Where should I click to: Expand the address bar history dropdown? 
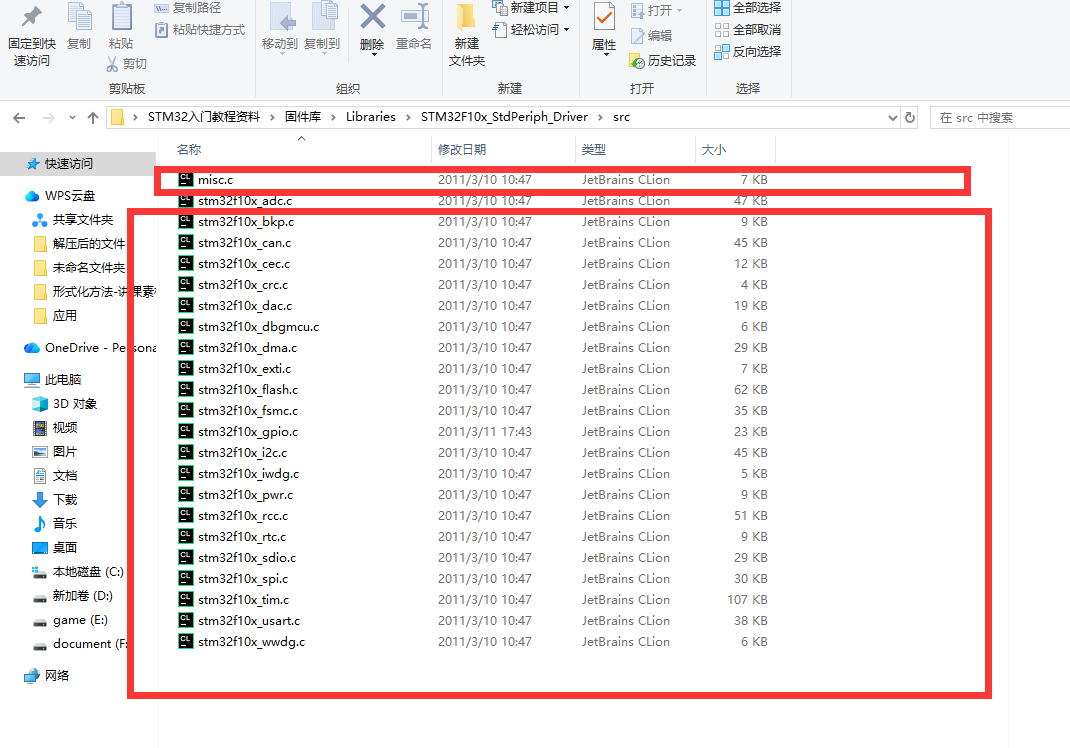pos(893,117)
